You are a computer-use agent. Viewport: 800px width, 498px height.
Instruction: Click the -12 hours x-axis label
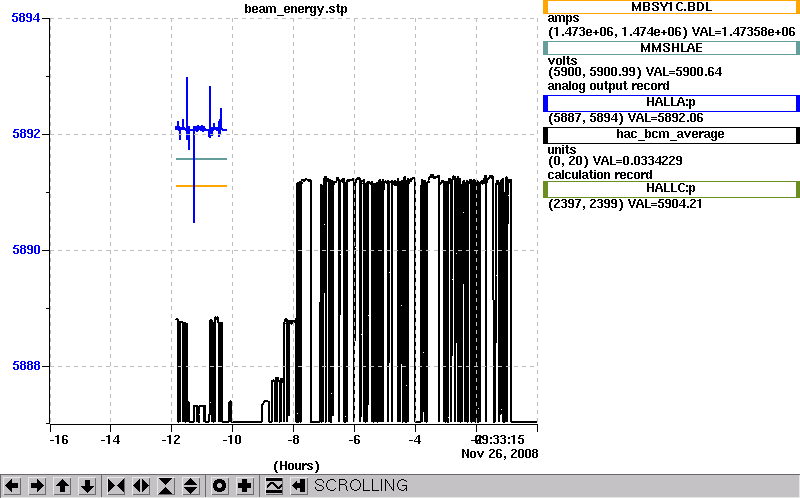pos(171,440)
